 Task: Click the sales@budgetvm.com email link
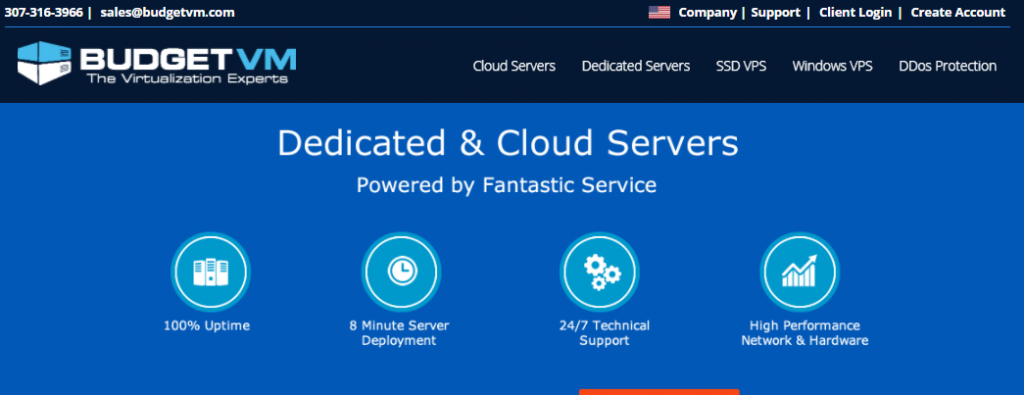point(167,12)
